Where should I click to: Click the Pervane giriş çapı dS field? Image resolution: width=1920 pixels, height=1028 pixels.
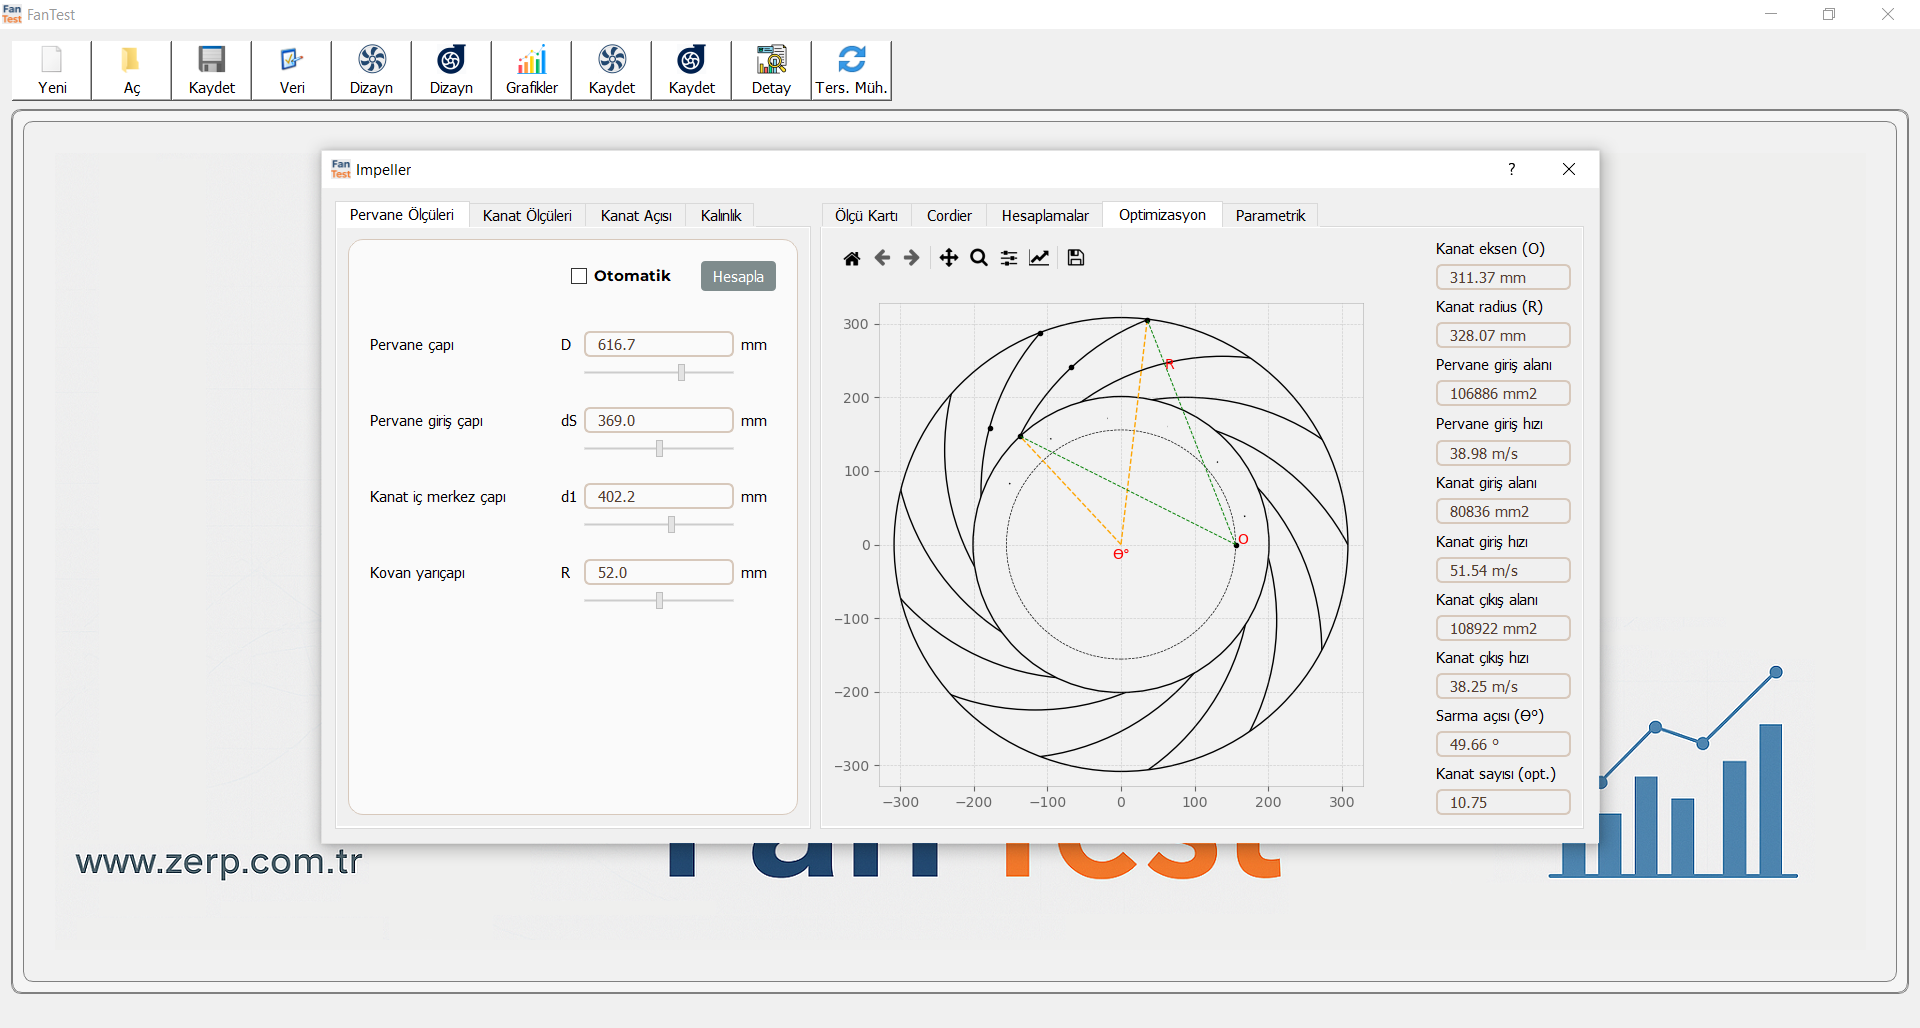click(x=658, y=421)
